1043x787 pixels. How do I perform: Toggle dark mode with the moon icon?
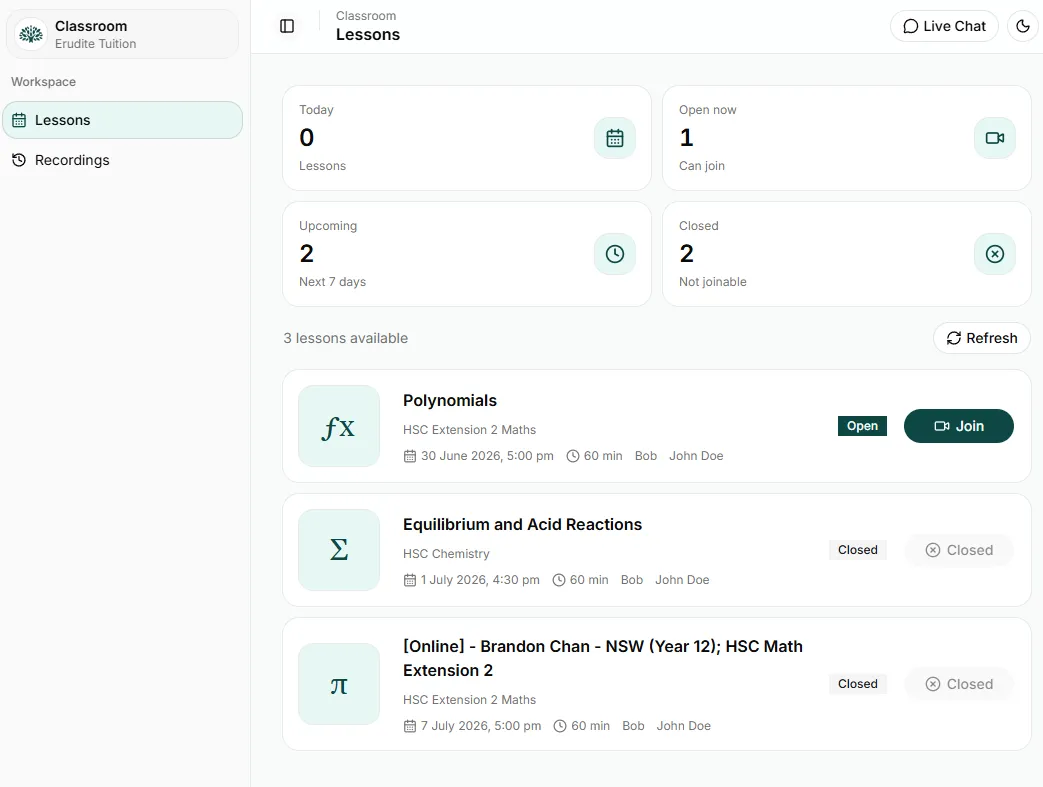tap(1023, 26)
